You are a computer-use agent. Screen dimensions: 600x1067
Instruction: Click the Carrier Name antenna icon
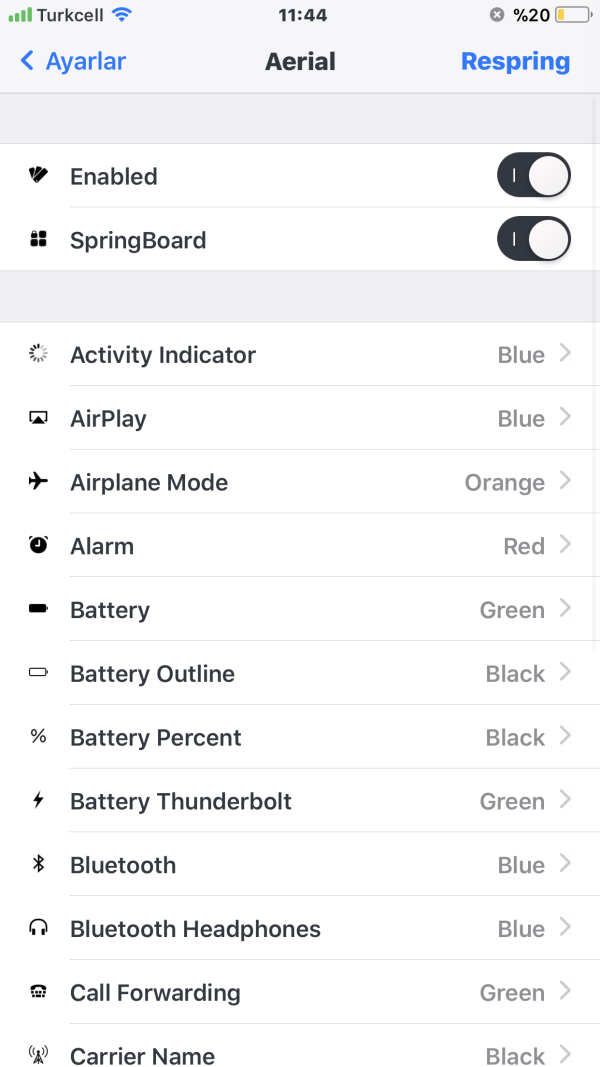pos(38,1055)
